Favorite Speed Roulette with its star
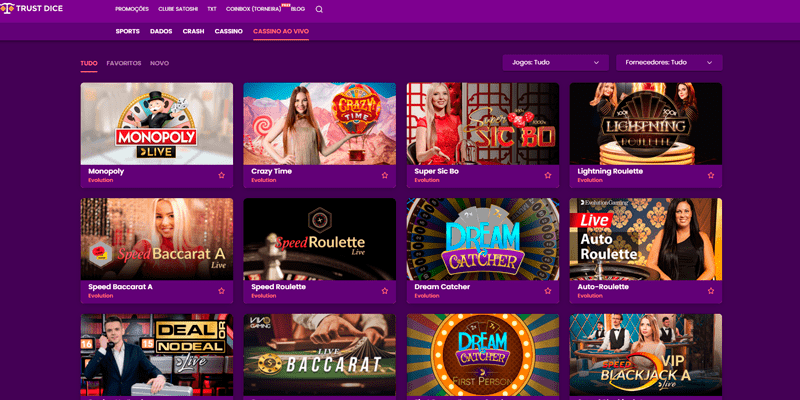Screen dimensions: 800x400 (385, 291)
